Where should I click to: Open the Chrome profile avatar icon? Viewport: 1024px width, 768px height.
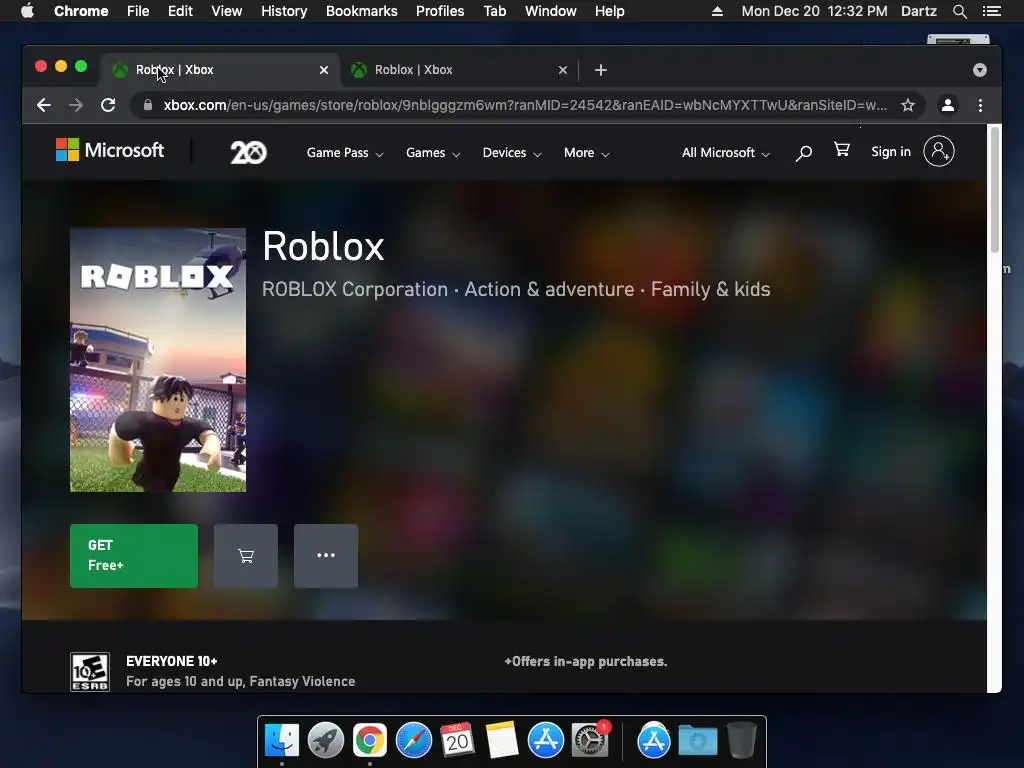click(948, 105)
